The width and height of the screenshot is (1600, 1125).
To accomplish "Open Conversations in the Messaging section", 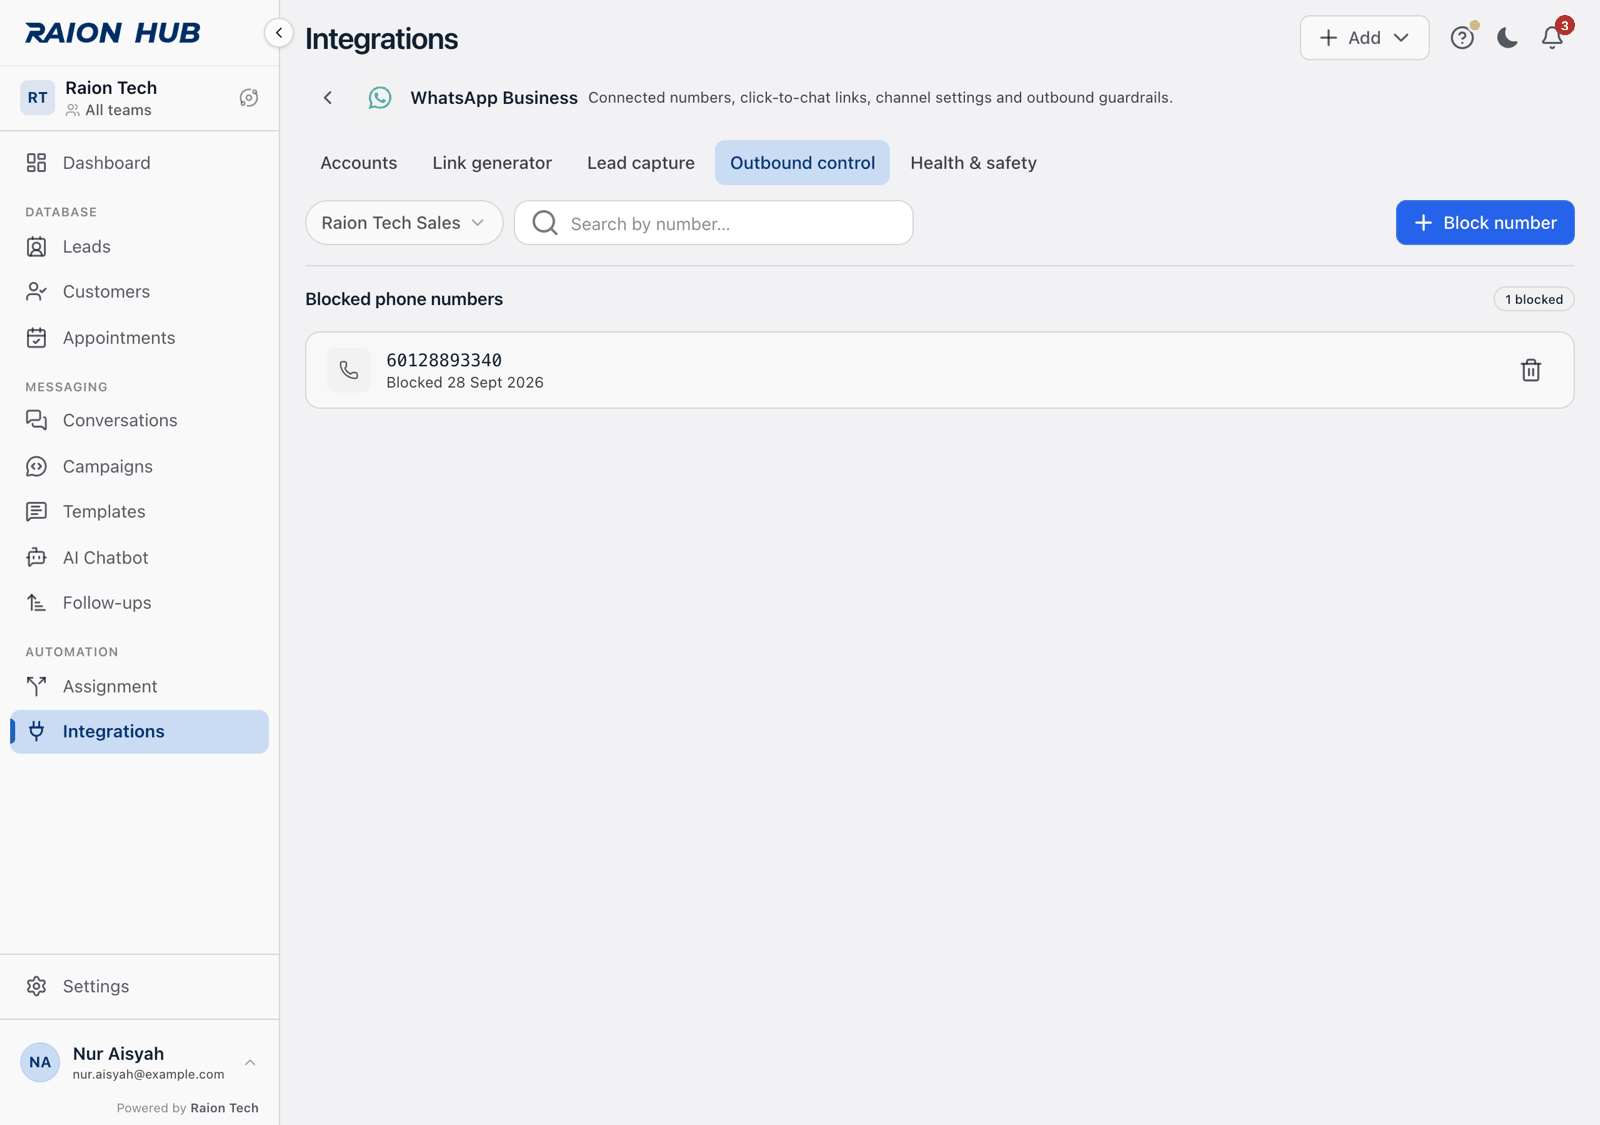I will (x=139, y=421).
